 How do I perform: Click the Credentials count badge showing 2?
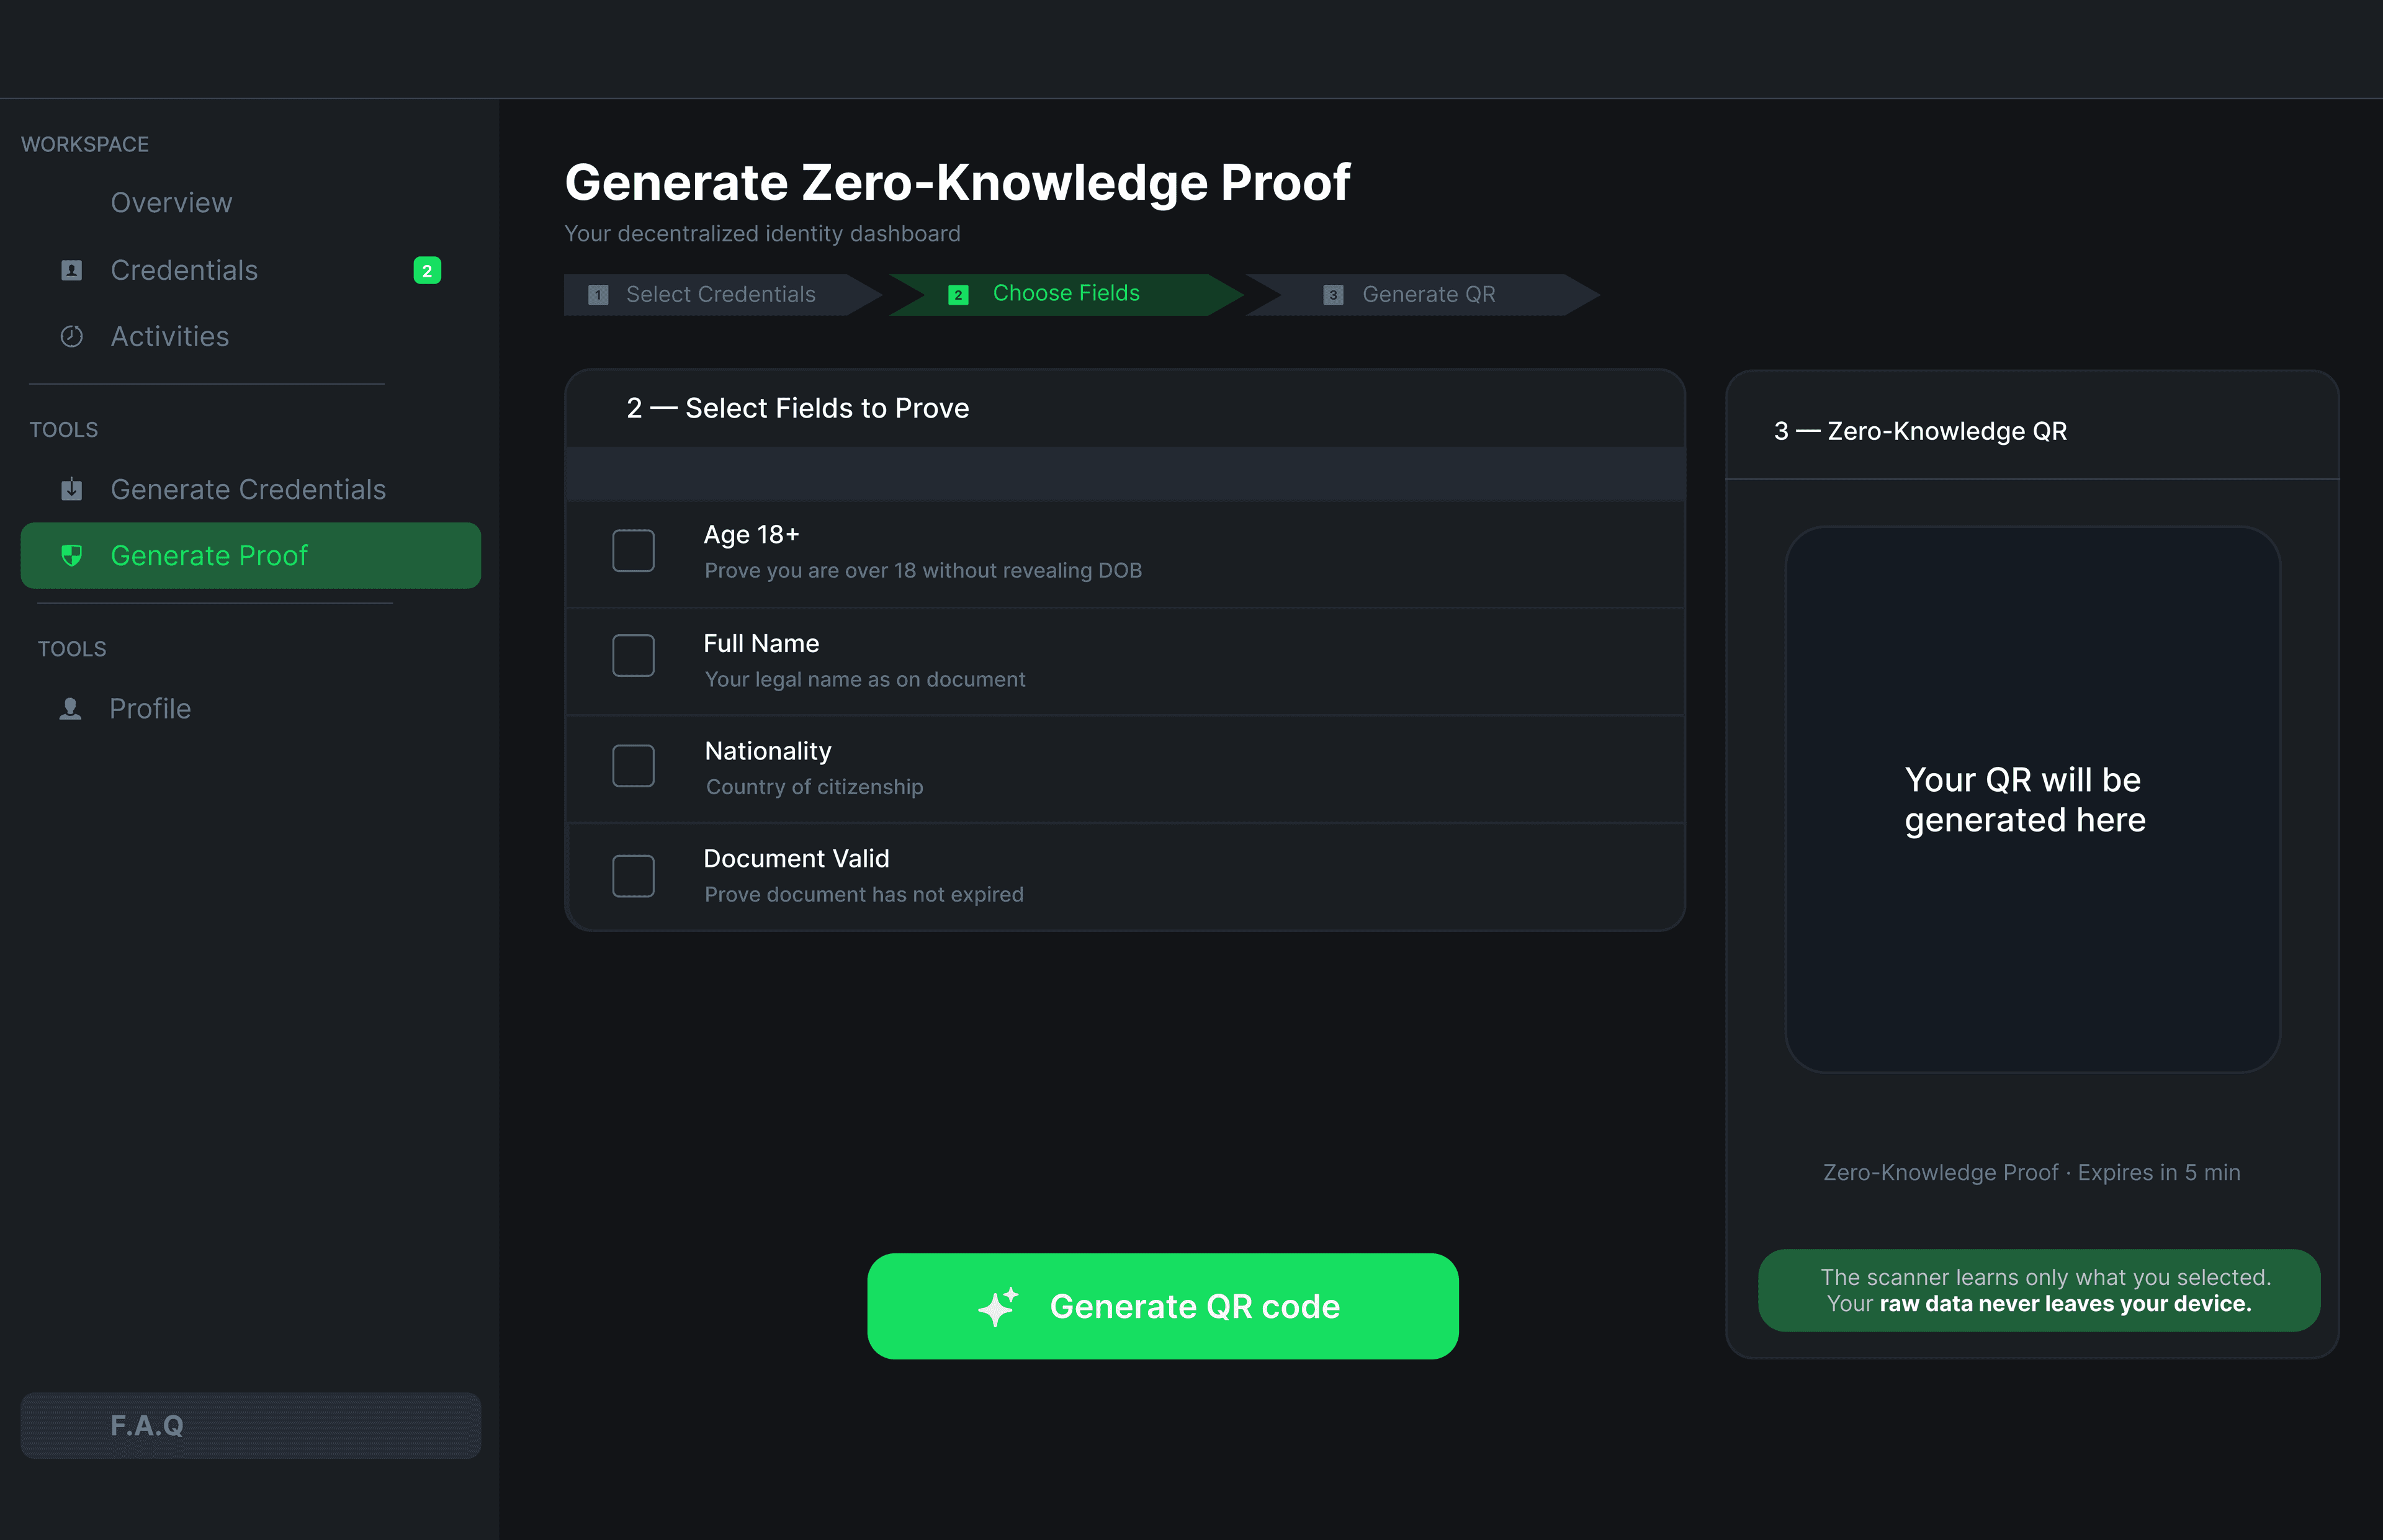pos(427,270)
